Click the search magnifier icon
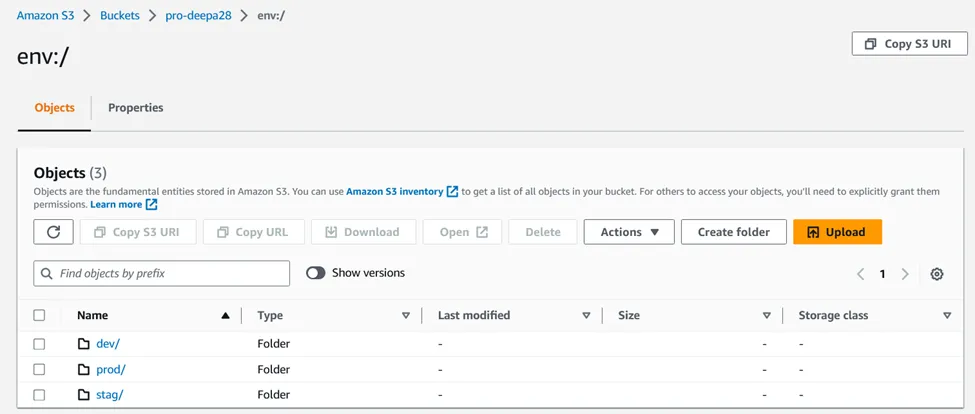 (47, 274)
